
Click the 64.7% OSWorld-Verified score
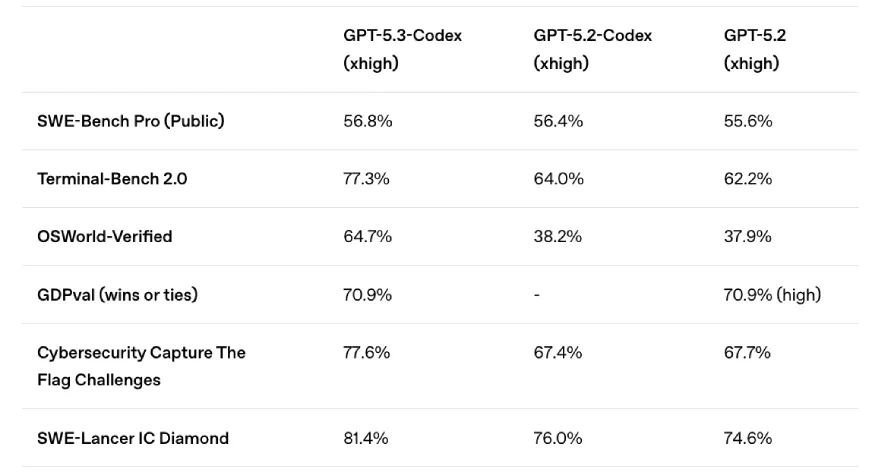coord(367,236)
